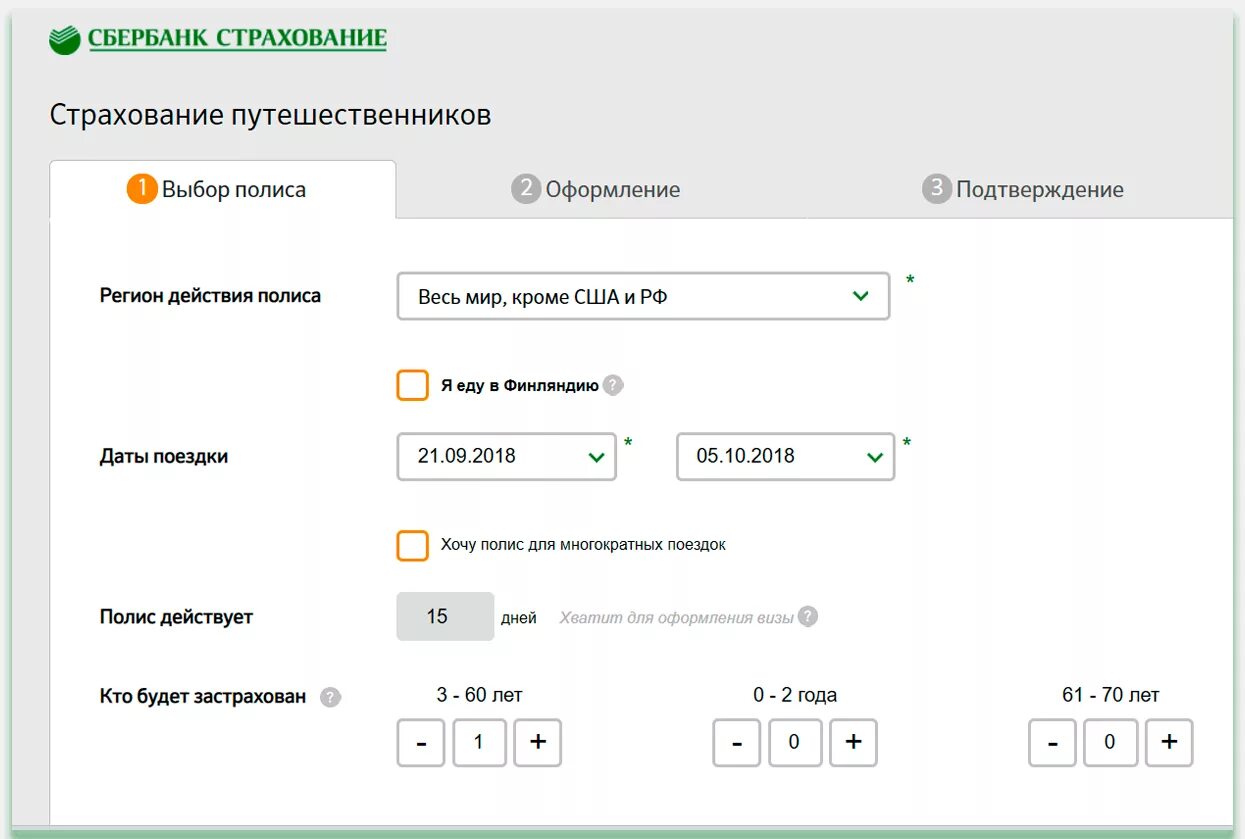
Task: Open help icon next to Хватит для оформления визы
Action: (x=808, y=617)
